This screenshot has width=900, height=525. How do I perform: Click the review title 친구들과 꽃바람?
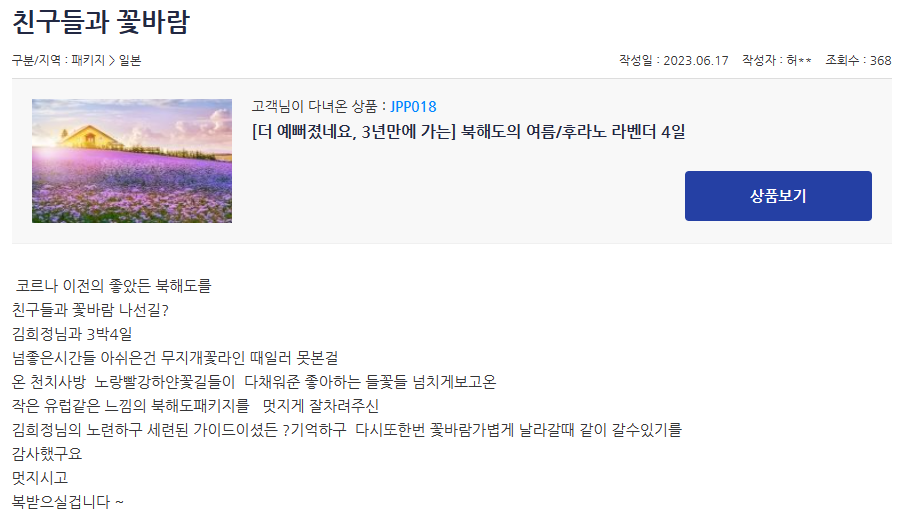coord(101,22)
